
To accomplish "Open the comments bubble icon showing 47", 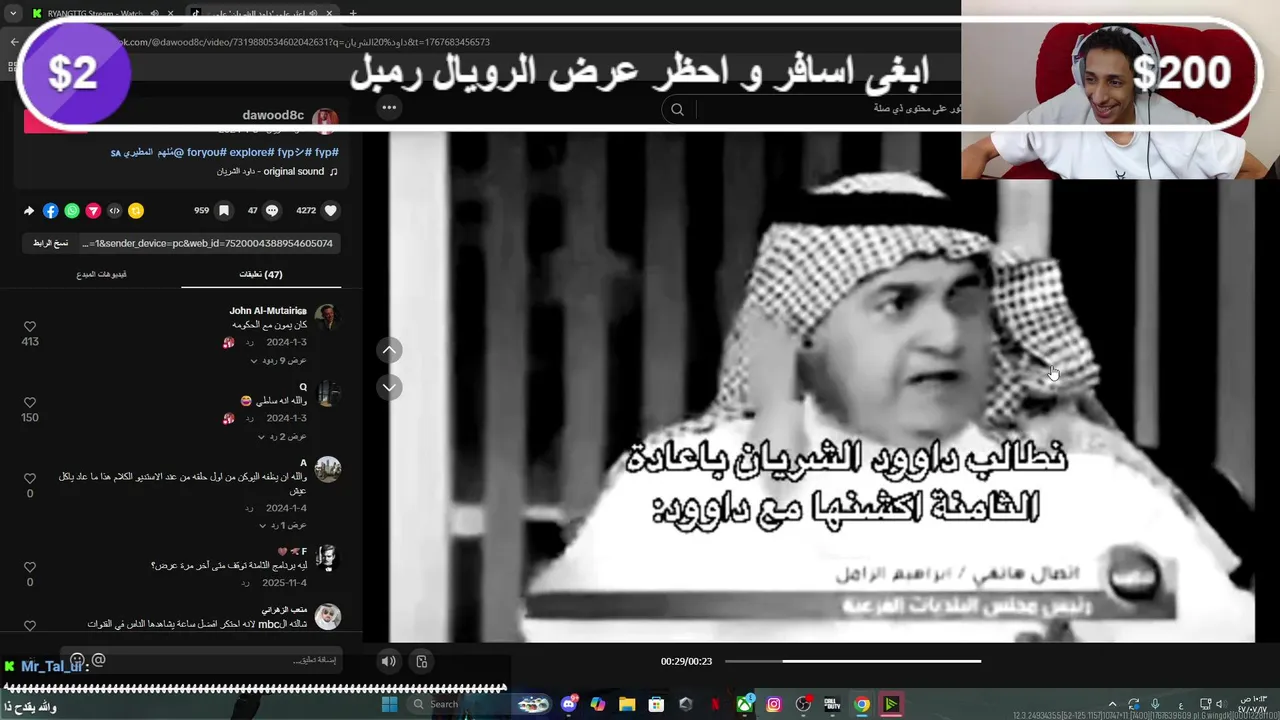I will point(271,211).
